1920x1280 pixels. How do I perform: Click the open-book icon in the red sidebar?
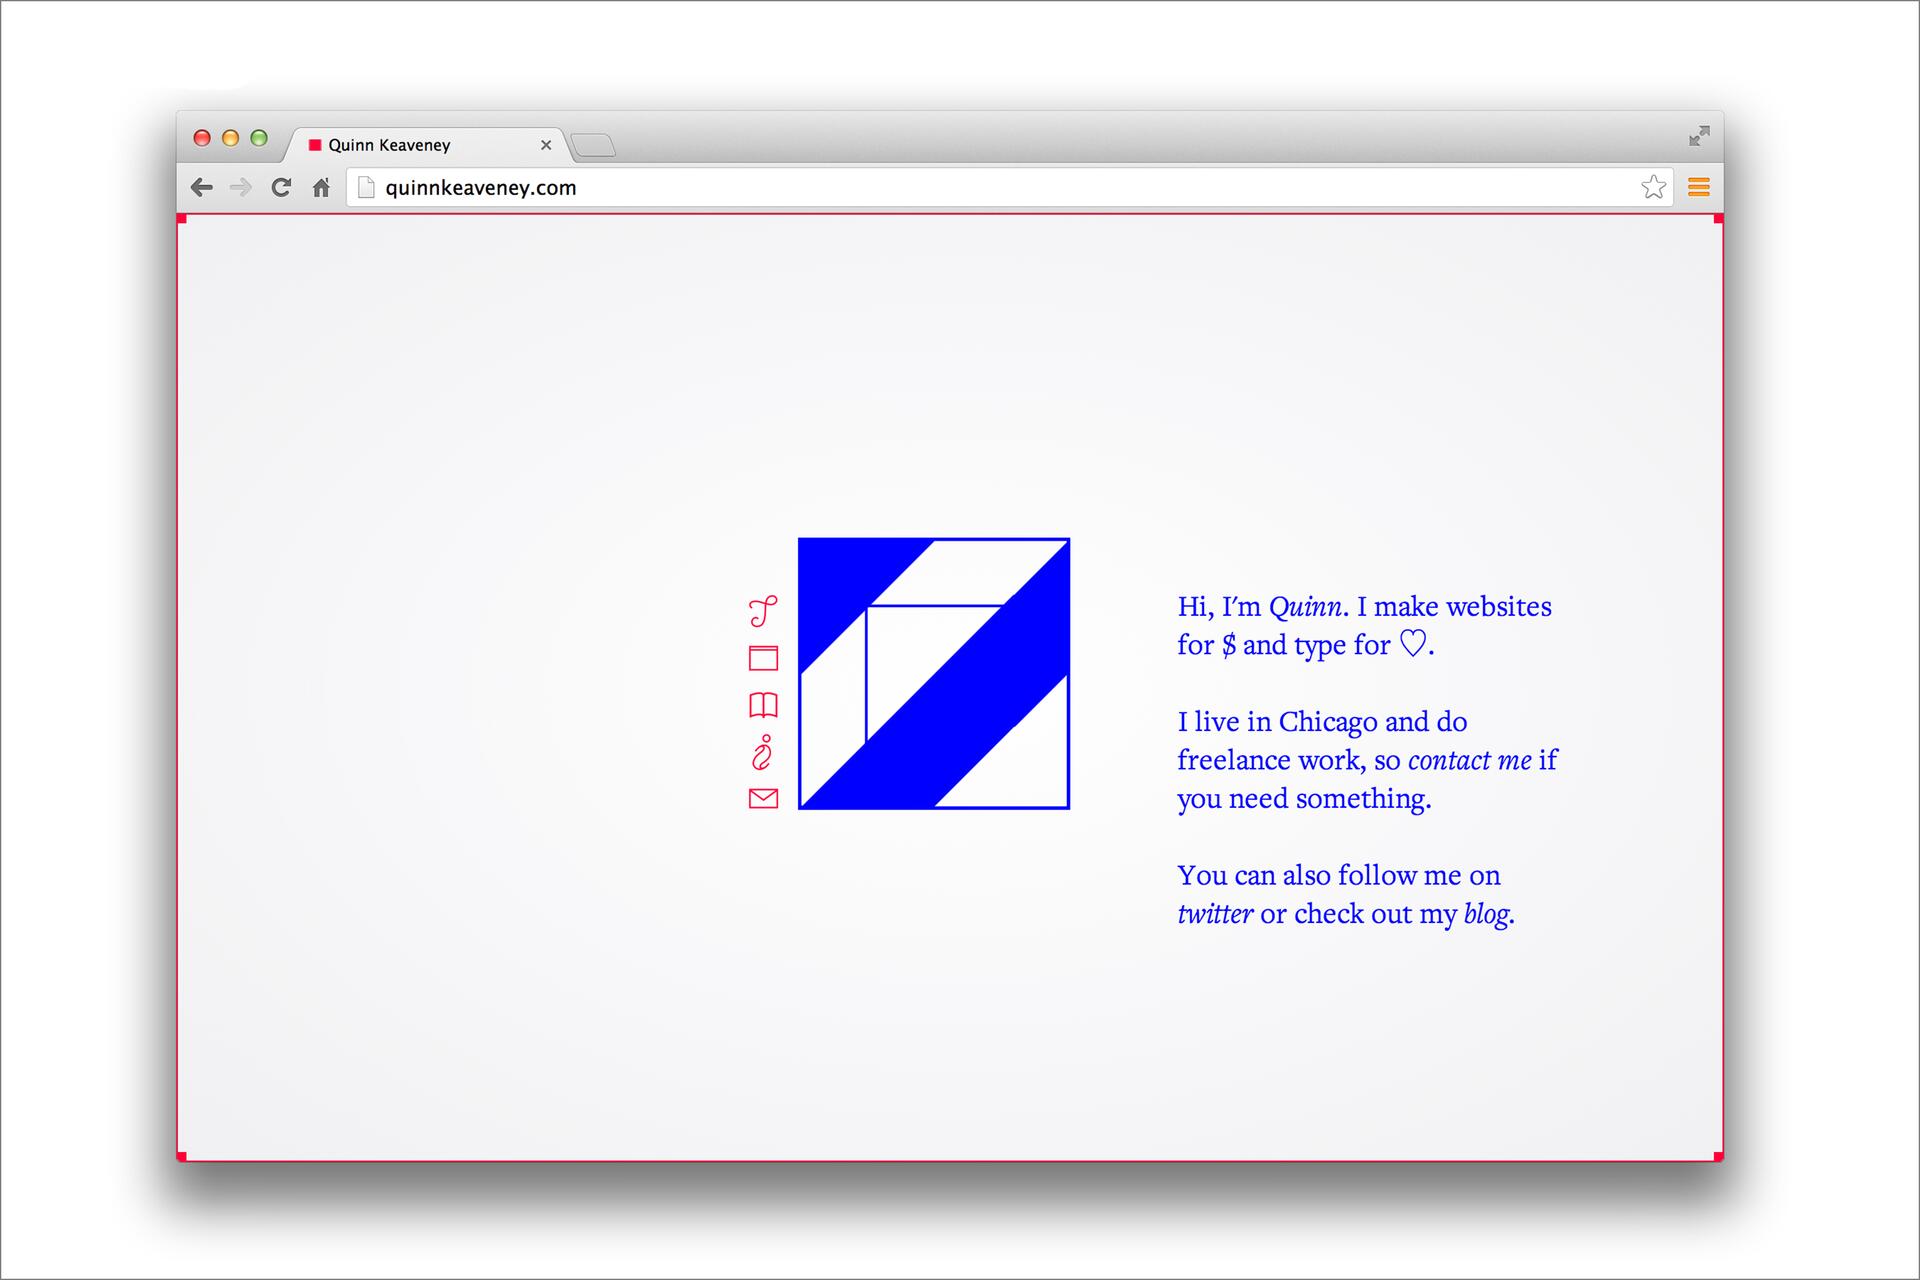[x=763, y=705]
